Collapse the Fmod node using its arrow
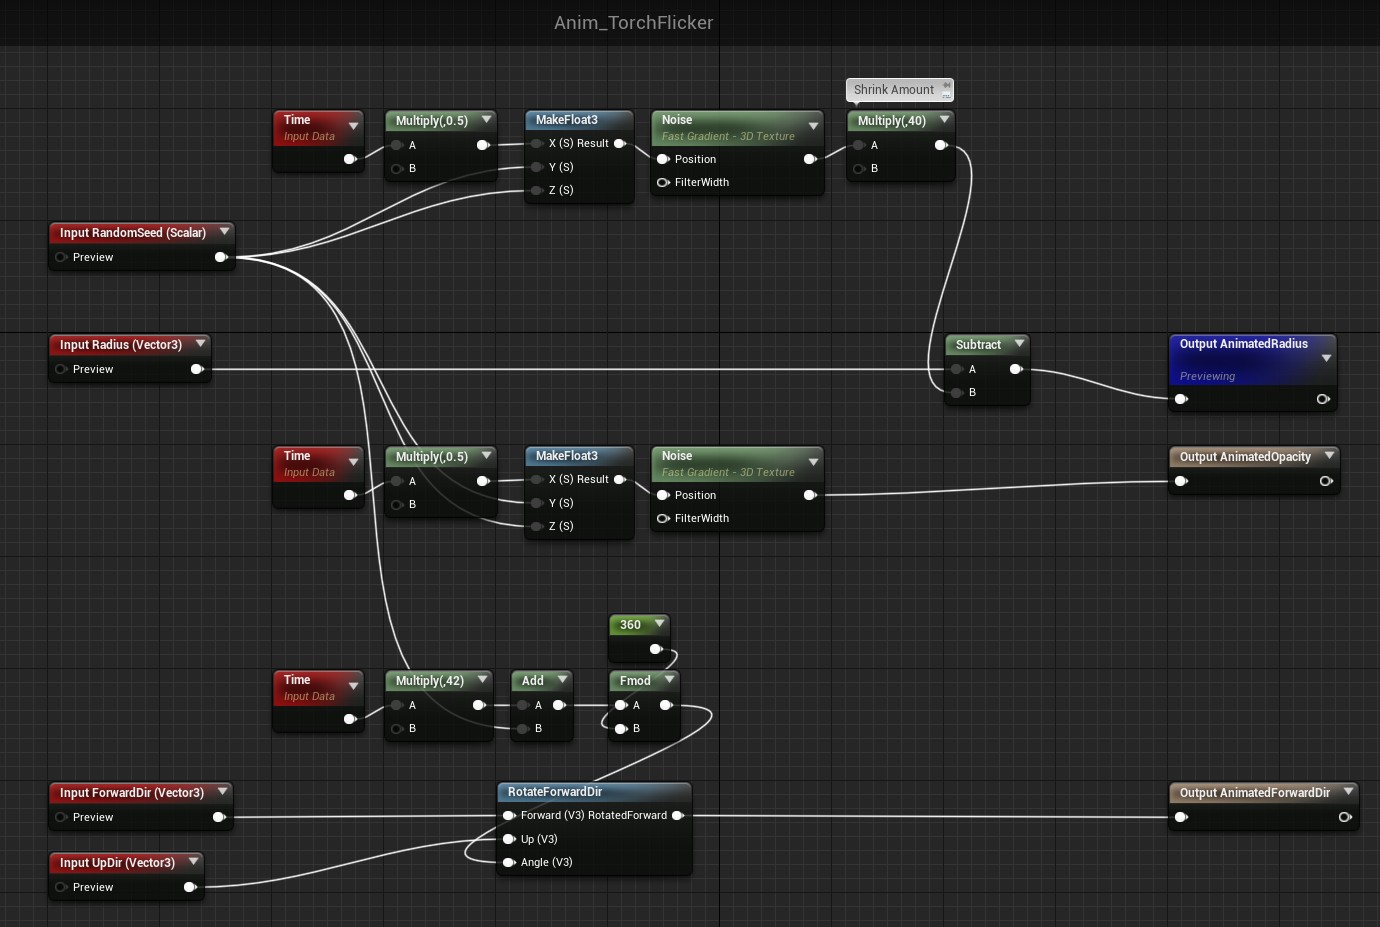The width and height of the screenshot is (1380, 927). tap(669, 679)
